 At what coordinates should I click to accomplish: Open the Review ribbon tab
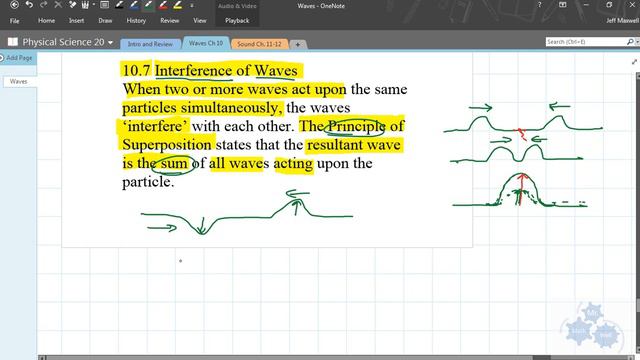169,20
